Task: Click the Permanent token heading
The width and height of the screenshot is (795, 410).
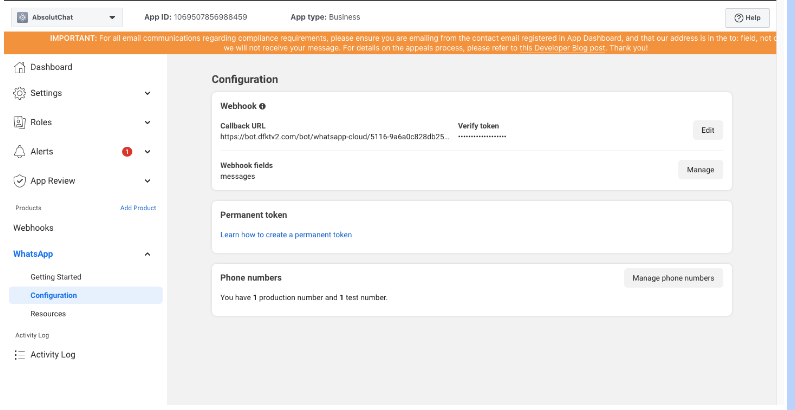Action: coord(254,215)
